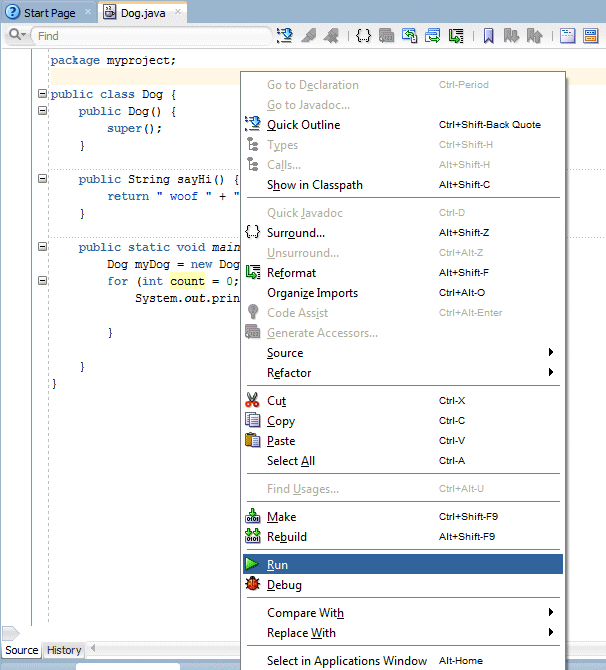Collapse the public class Dog block
The image size is (606, 670).
(x=42, y=94)
